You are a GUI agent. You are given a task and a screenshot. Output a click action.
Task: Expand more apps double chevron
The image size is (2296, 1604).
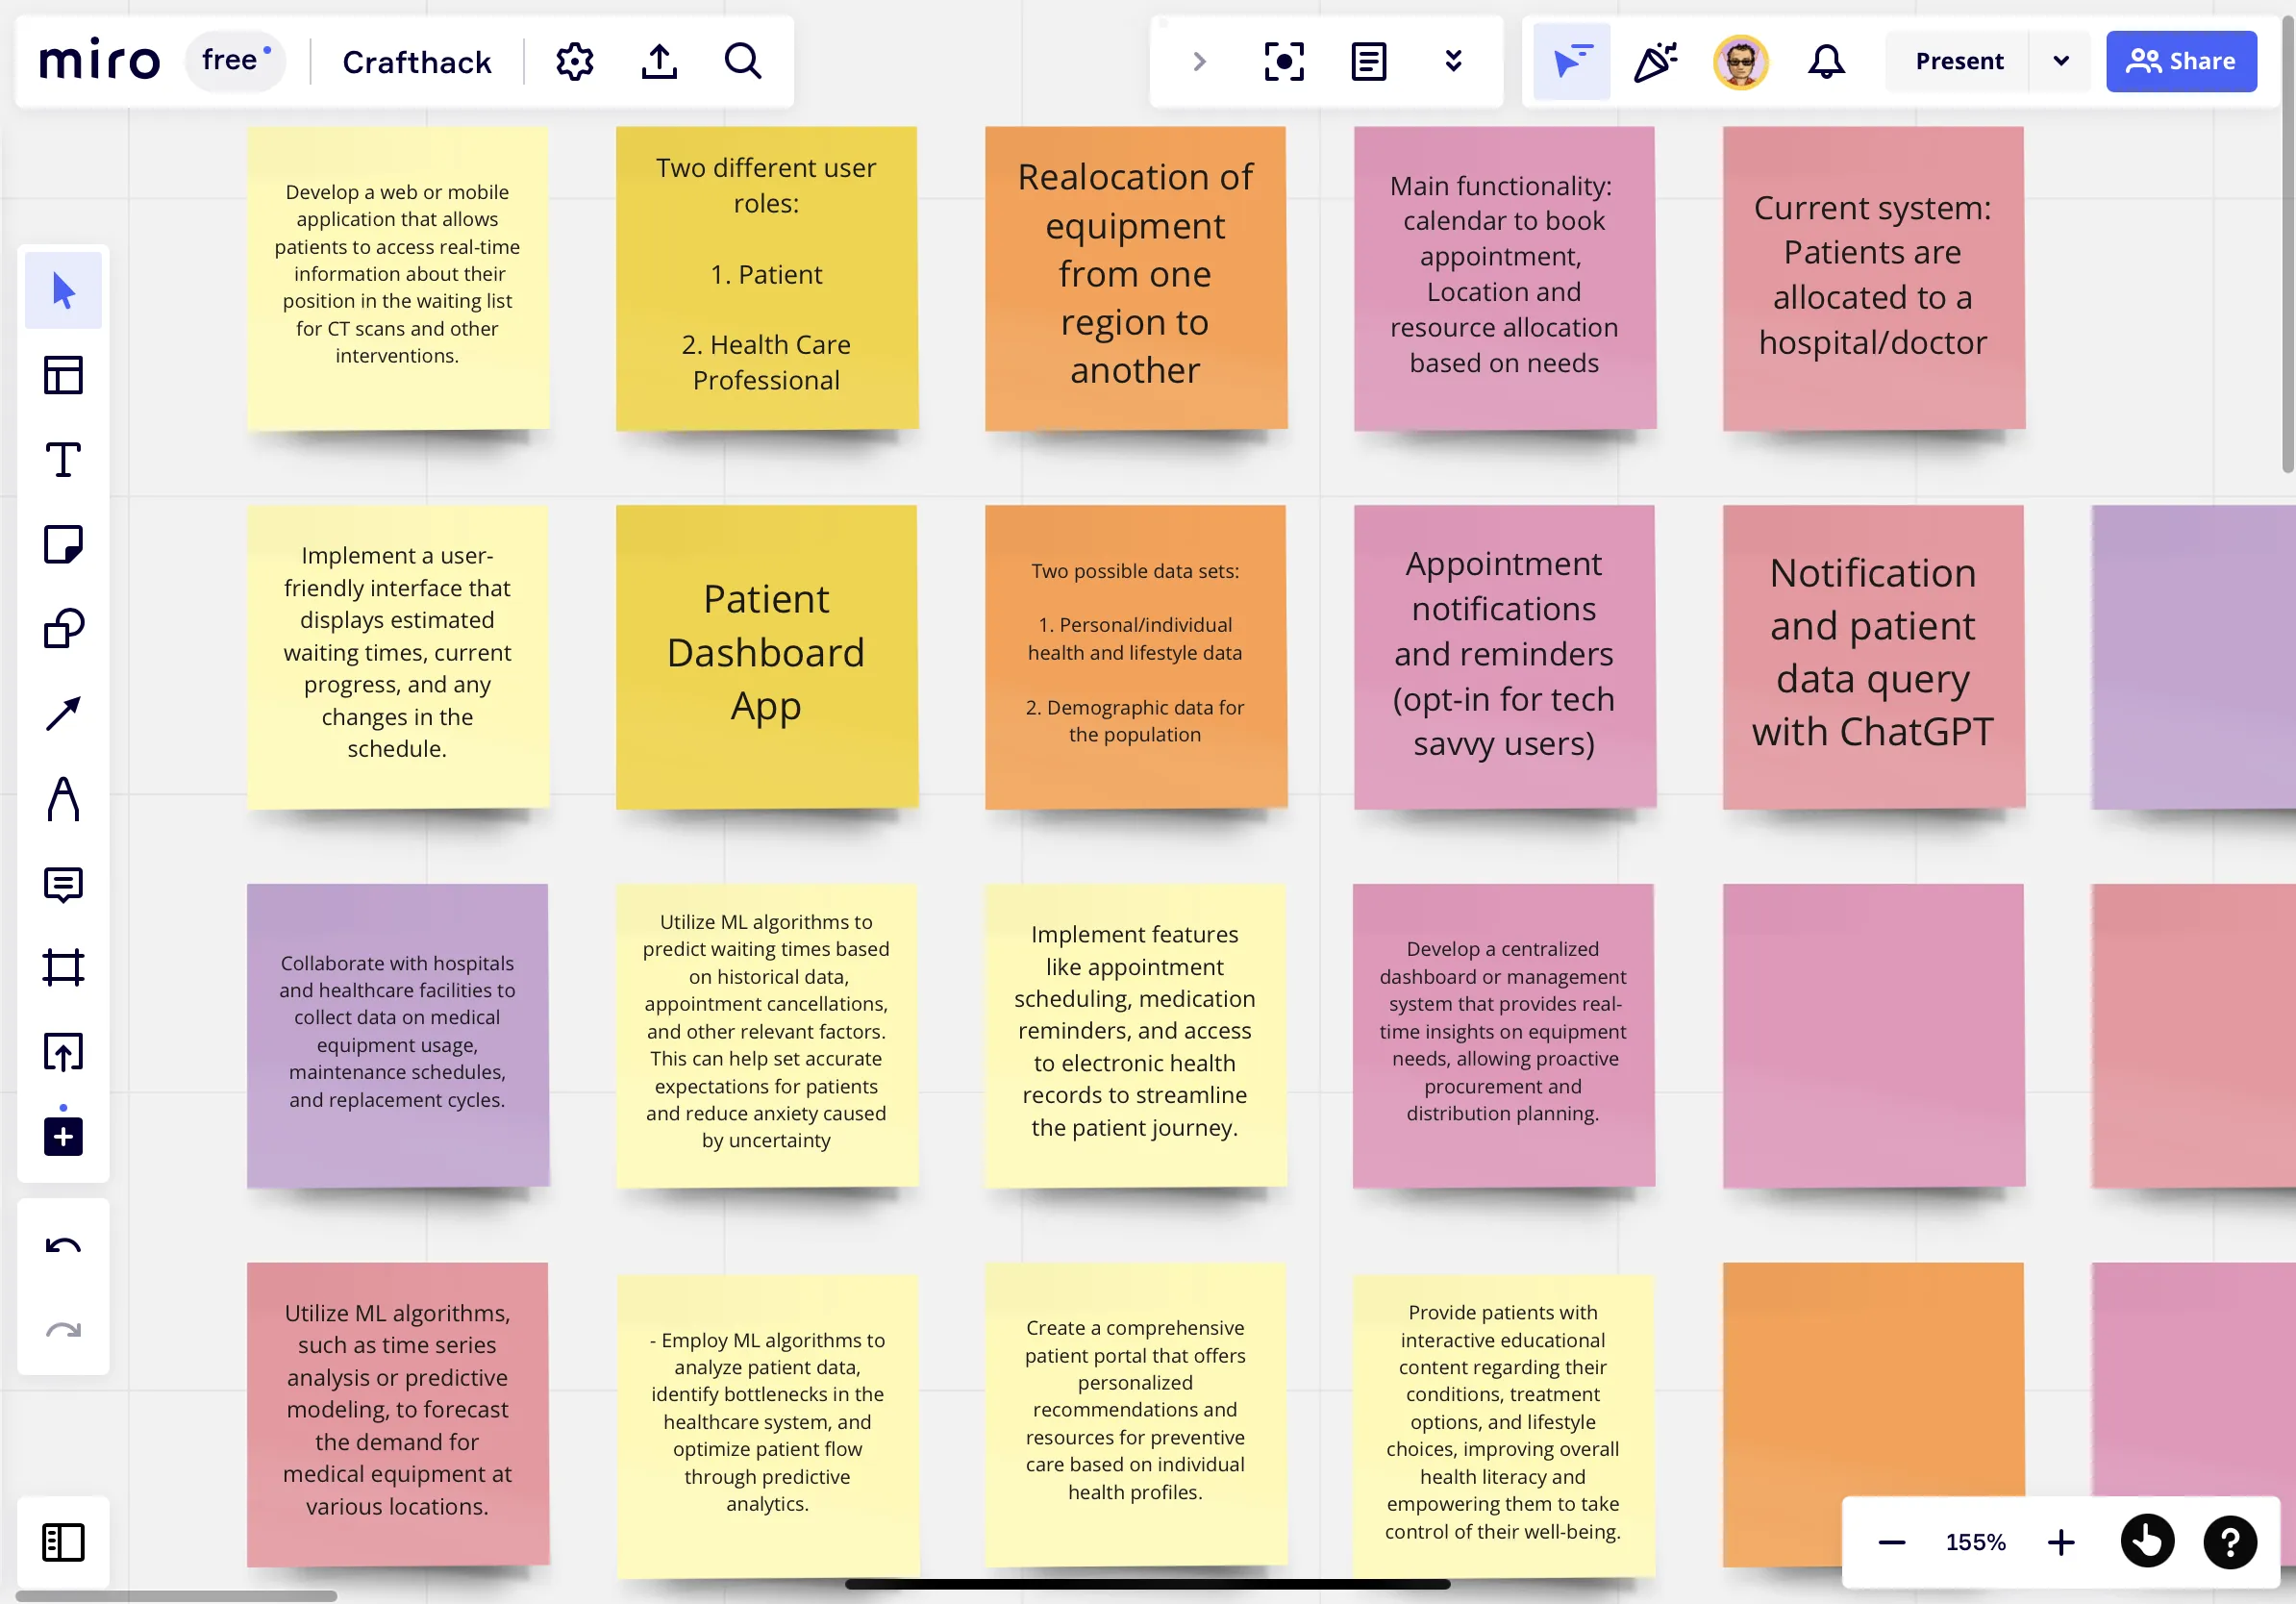tap(1453, 61)
